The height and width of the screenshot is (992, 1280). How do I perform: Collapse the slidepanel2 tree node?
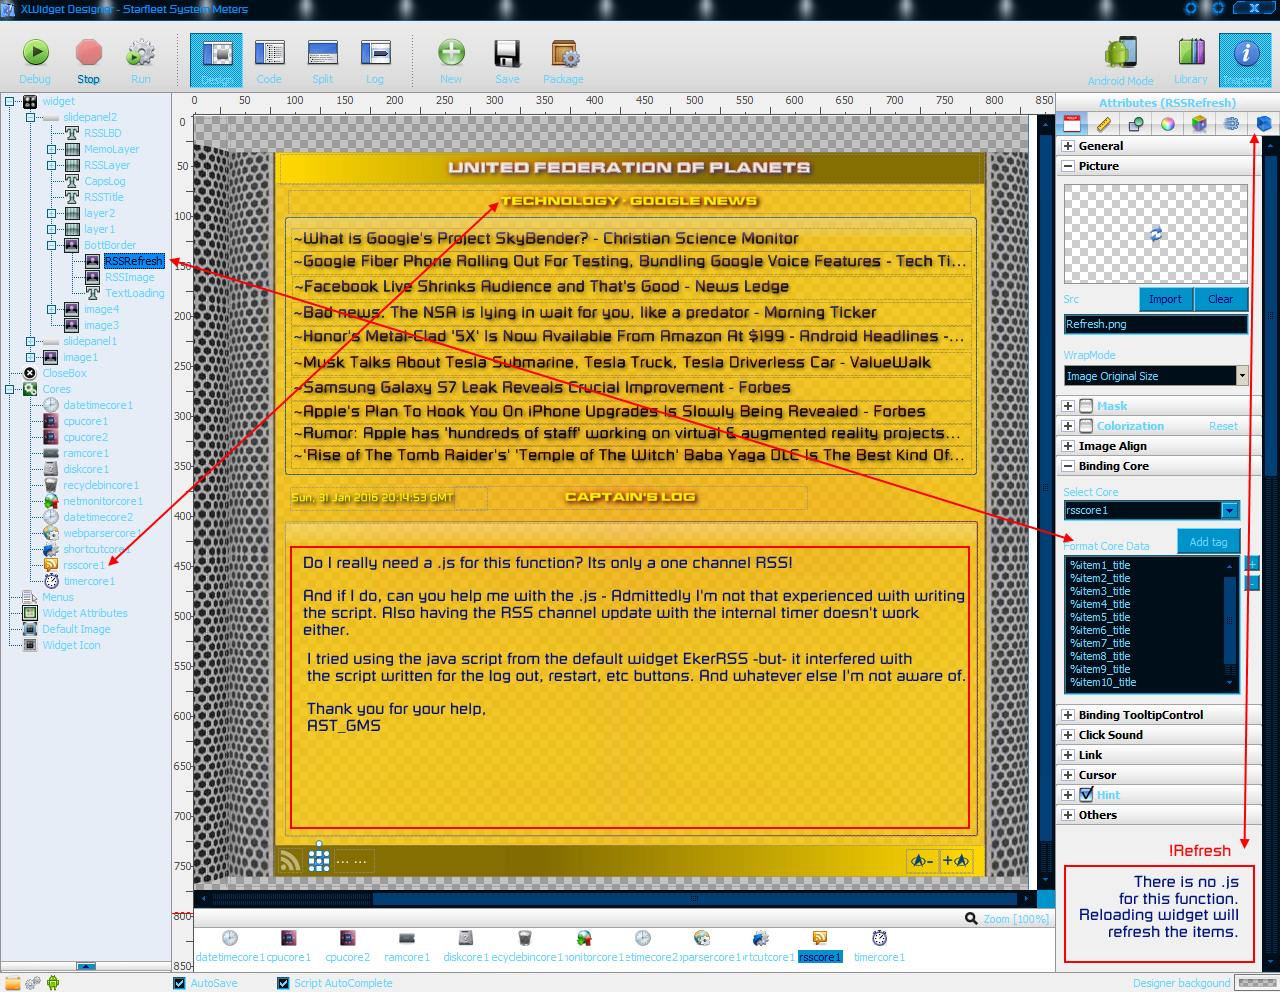[30, 117]
